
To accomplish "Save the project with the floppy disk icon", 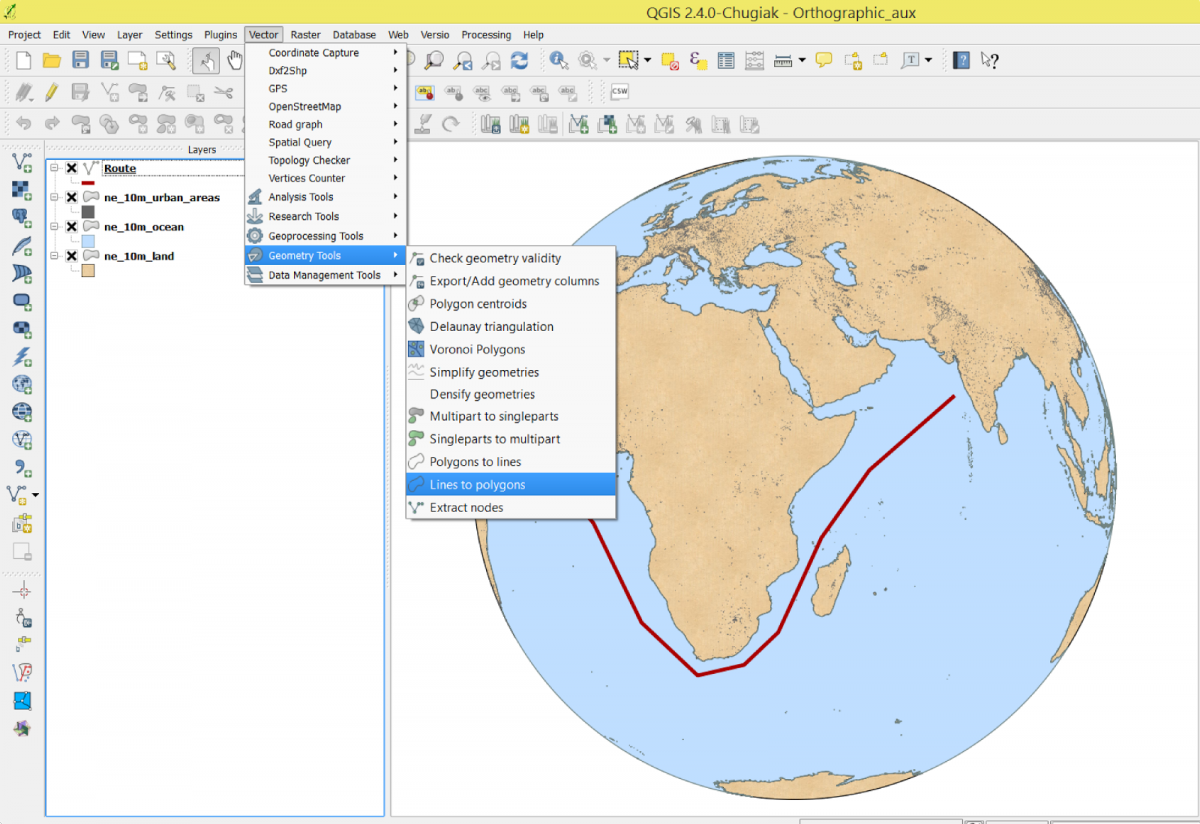I will coord(81,60).
